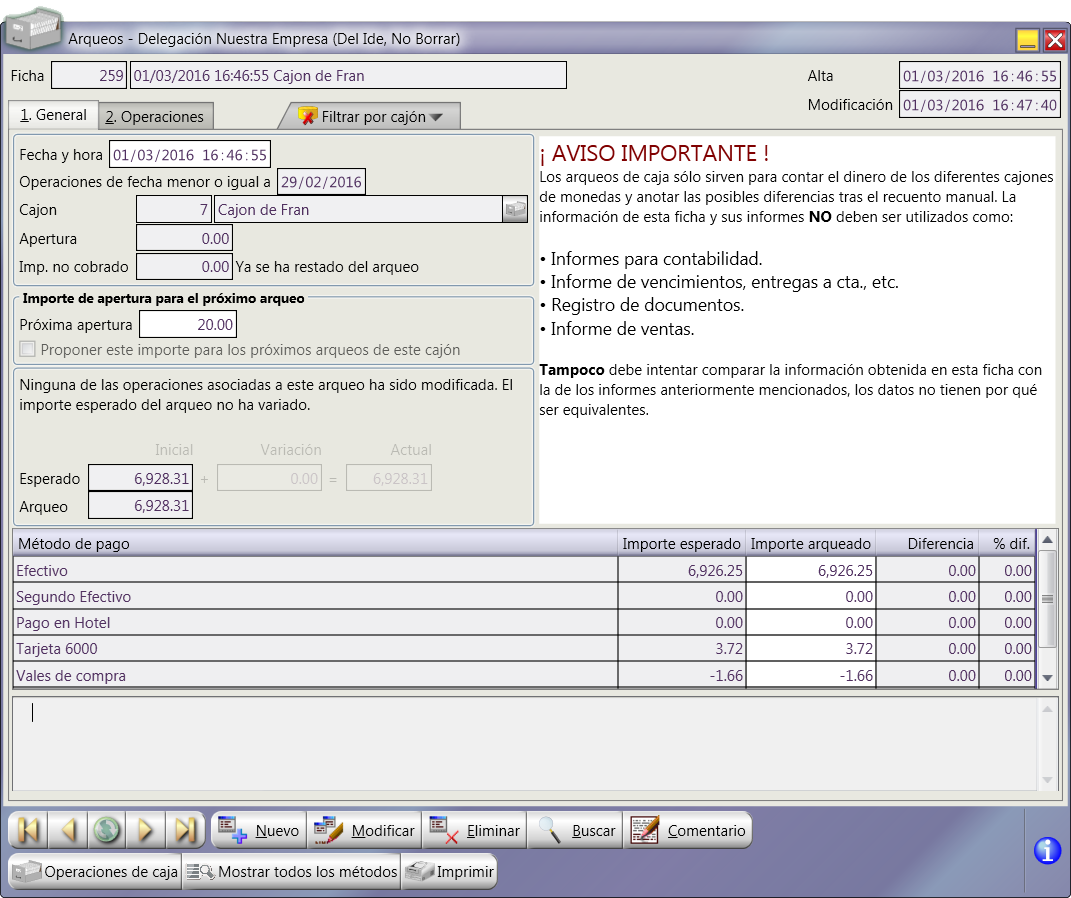The width and height of the screenshot is (1071, 898).
Task: Switch to the 1. General tab
Action: coord(53,115)
